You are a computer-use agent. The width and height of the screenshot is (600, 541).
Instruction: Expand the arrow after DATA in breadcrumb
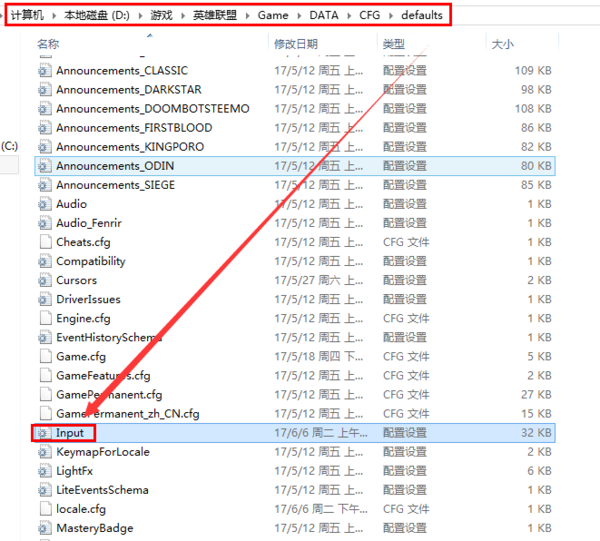349,15
